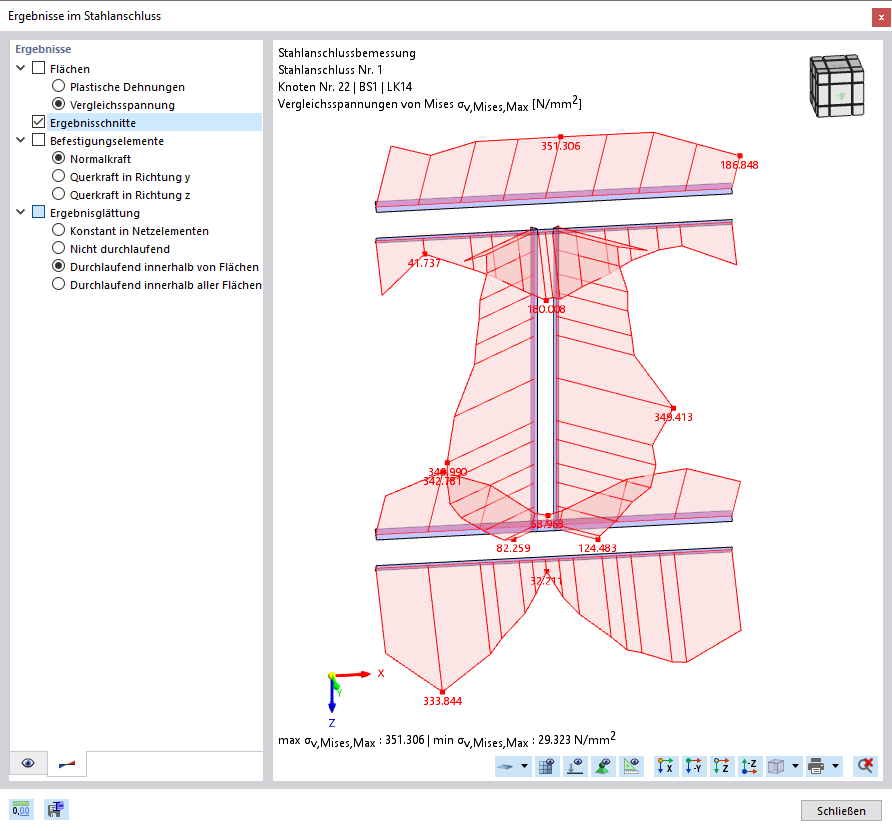This screenshot has height=831, width=892.
Task: Click the navigation cube in the viewport
Action: pyautogui.click(x=837, y=86)
